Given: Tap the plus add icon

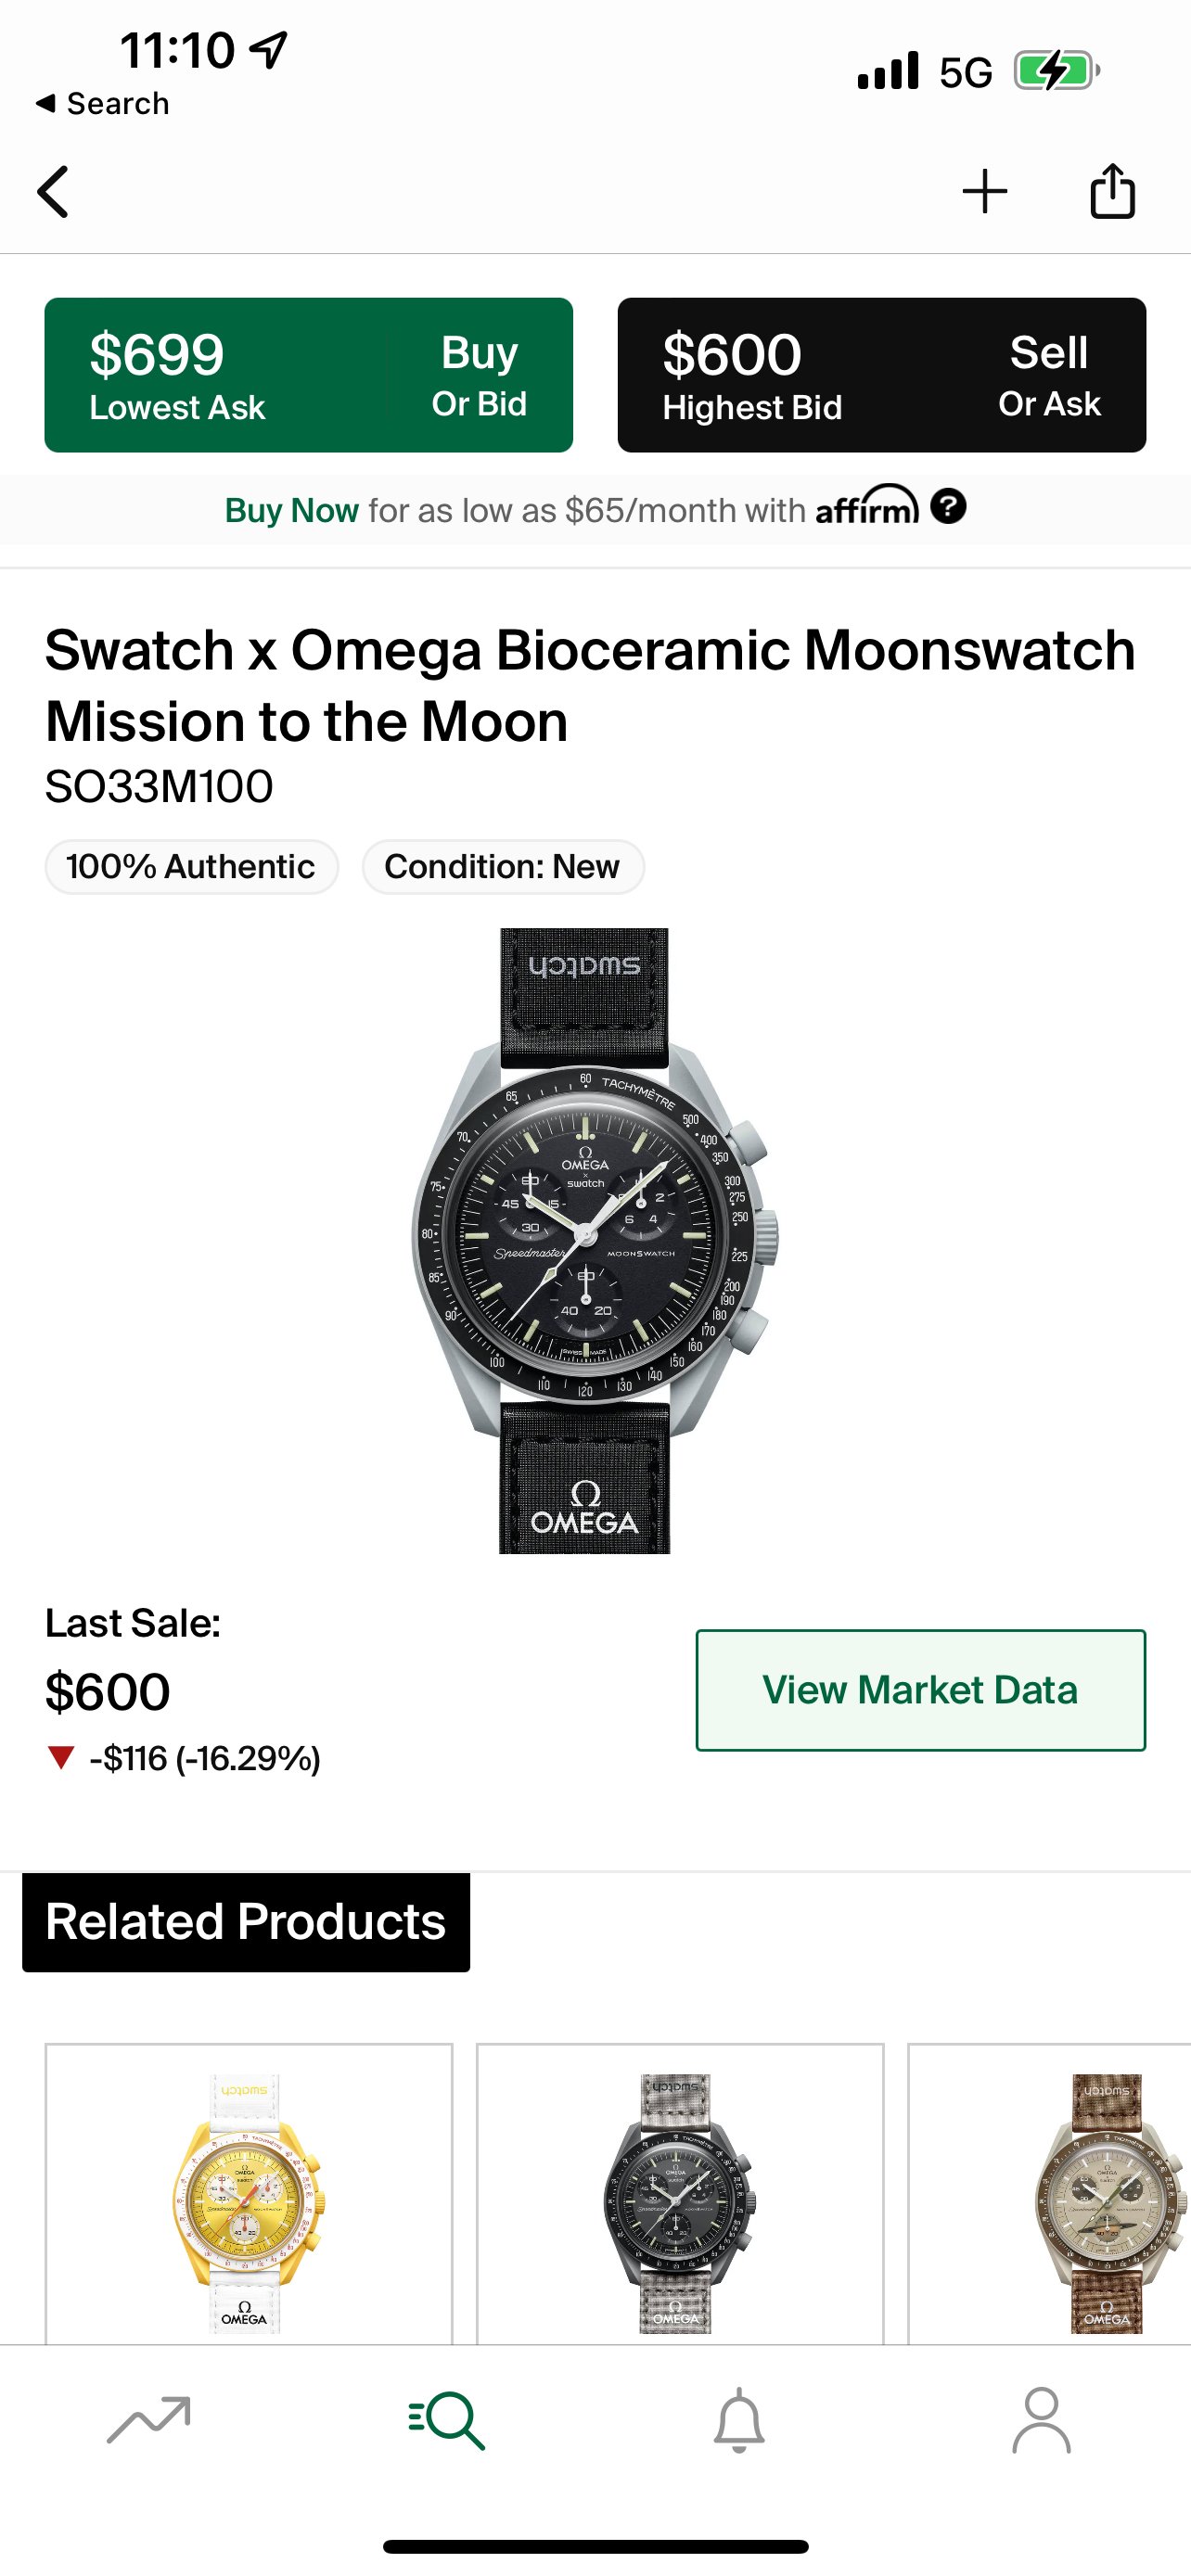Looking at the screenshot, I should coord(984,191).
